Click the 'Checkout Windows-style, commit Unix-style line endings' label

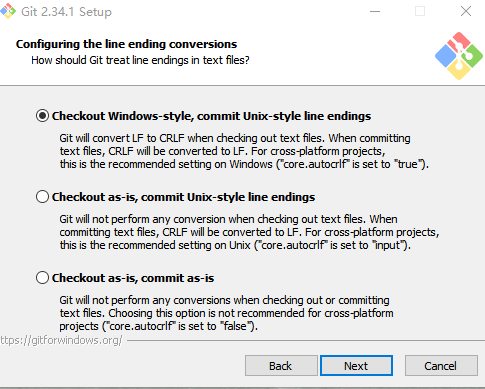tap(211, 116)
